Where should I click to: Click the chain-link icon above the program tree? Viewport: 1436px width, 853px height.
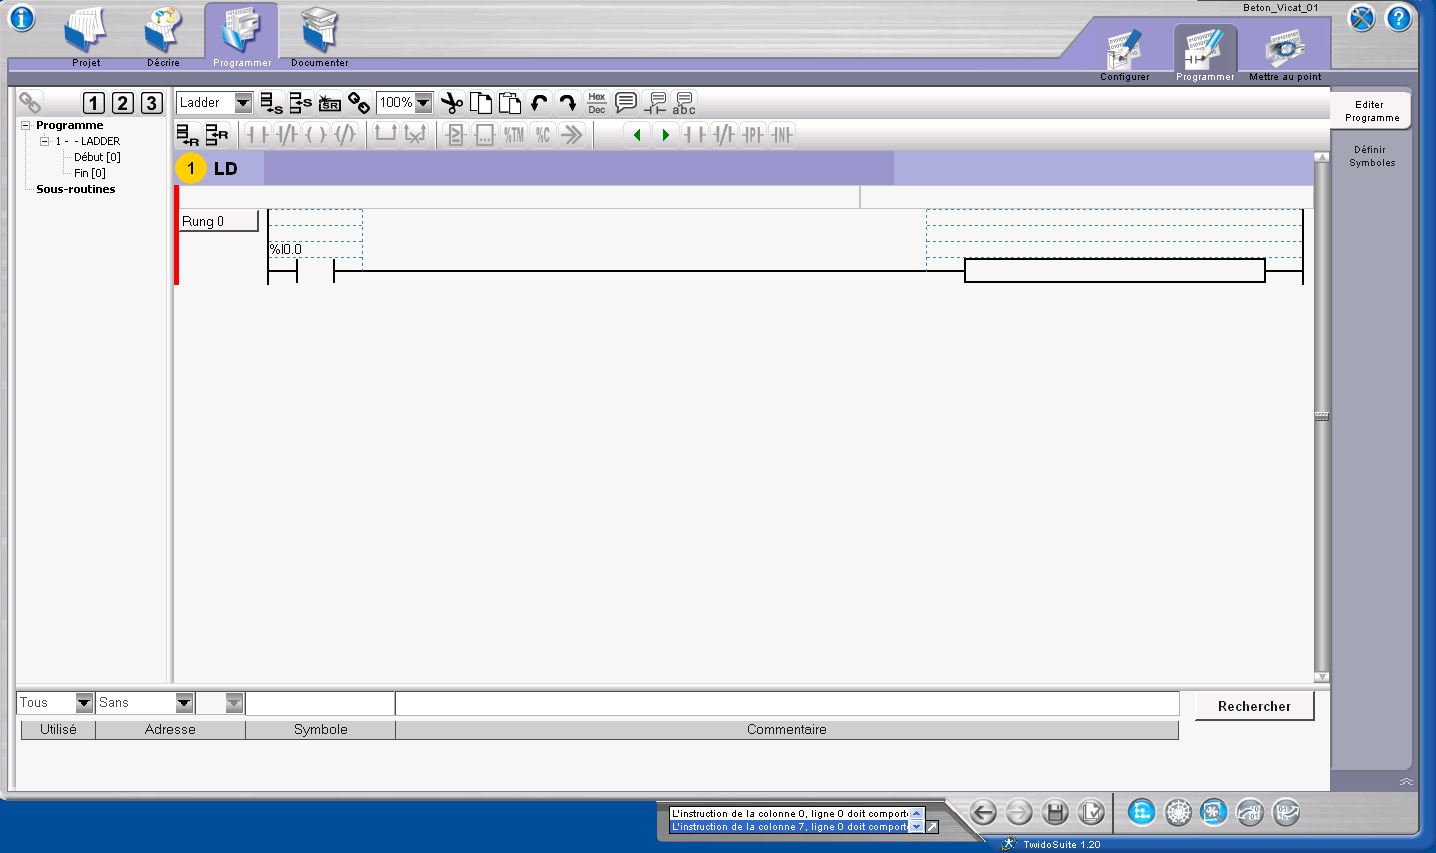click(30, 103)
